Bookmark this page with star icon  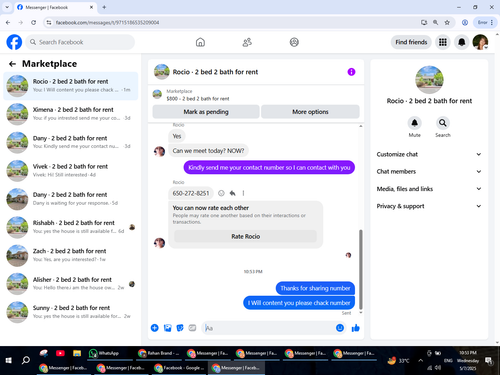pyautogui.click(x=447, y=22)
